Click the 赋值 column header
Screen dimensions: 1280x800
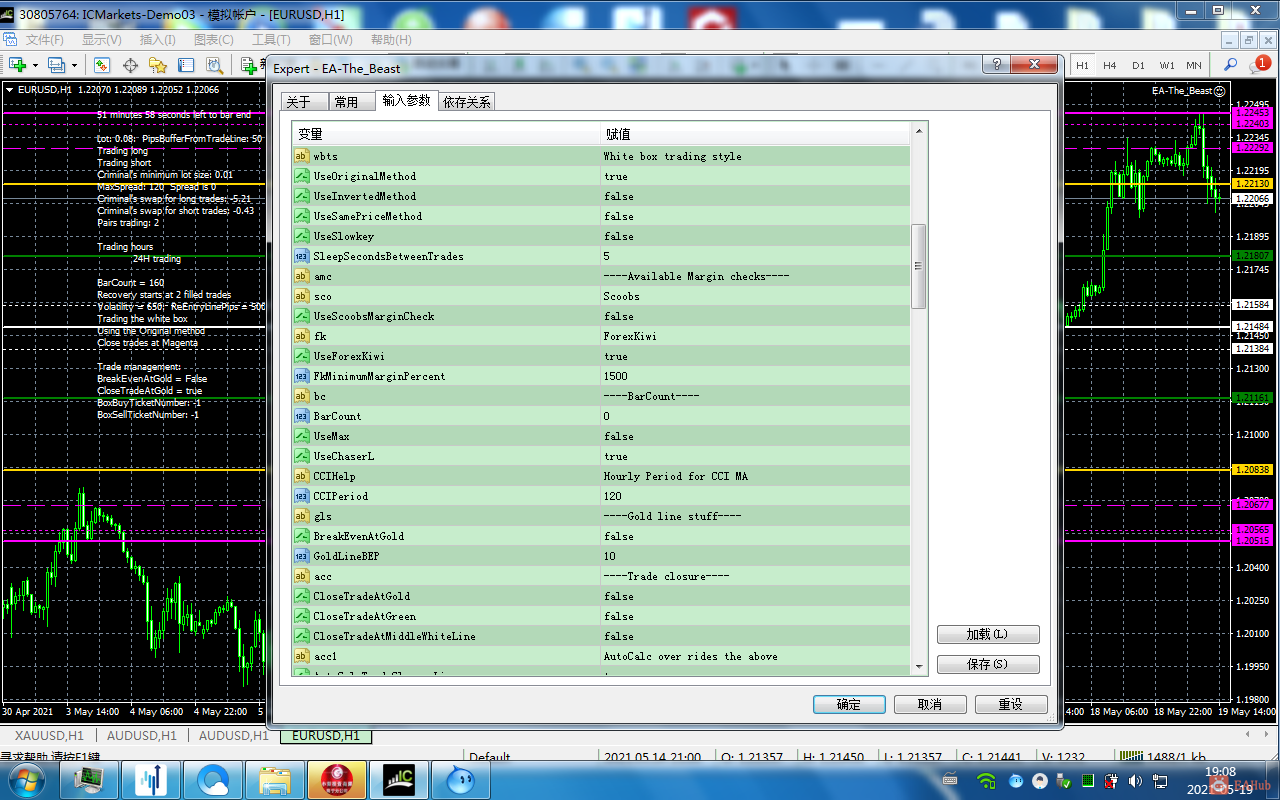point(756,134)
